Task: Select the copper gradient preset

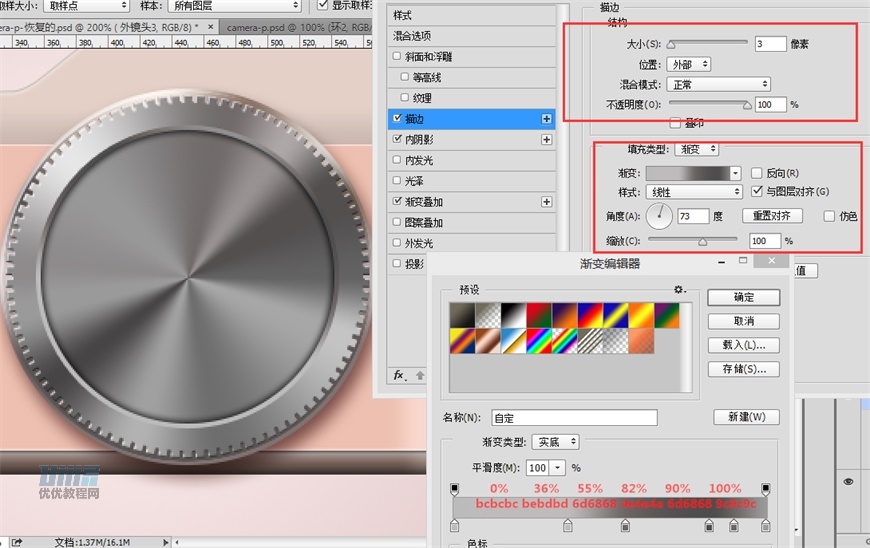Action: 488,341
